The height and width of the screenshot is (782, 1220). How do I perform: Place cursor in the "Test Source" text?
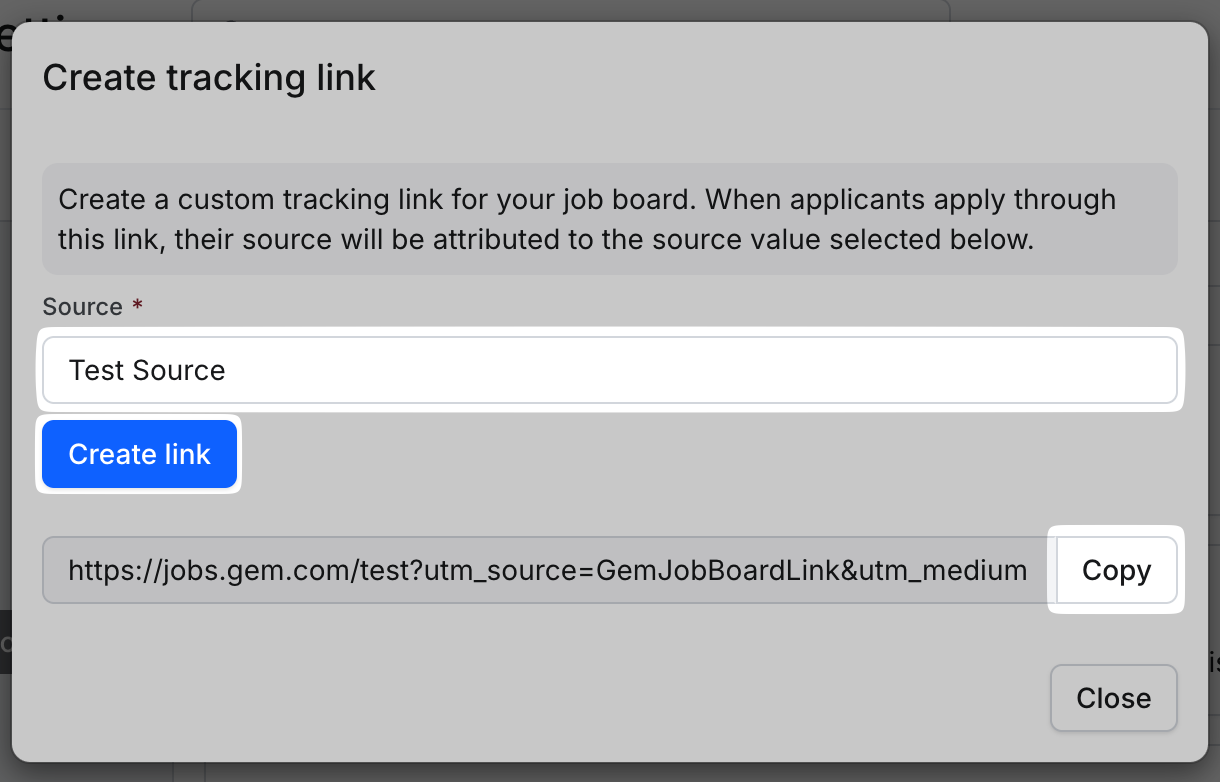[x=147, y=370]
